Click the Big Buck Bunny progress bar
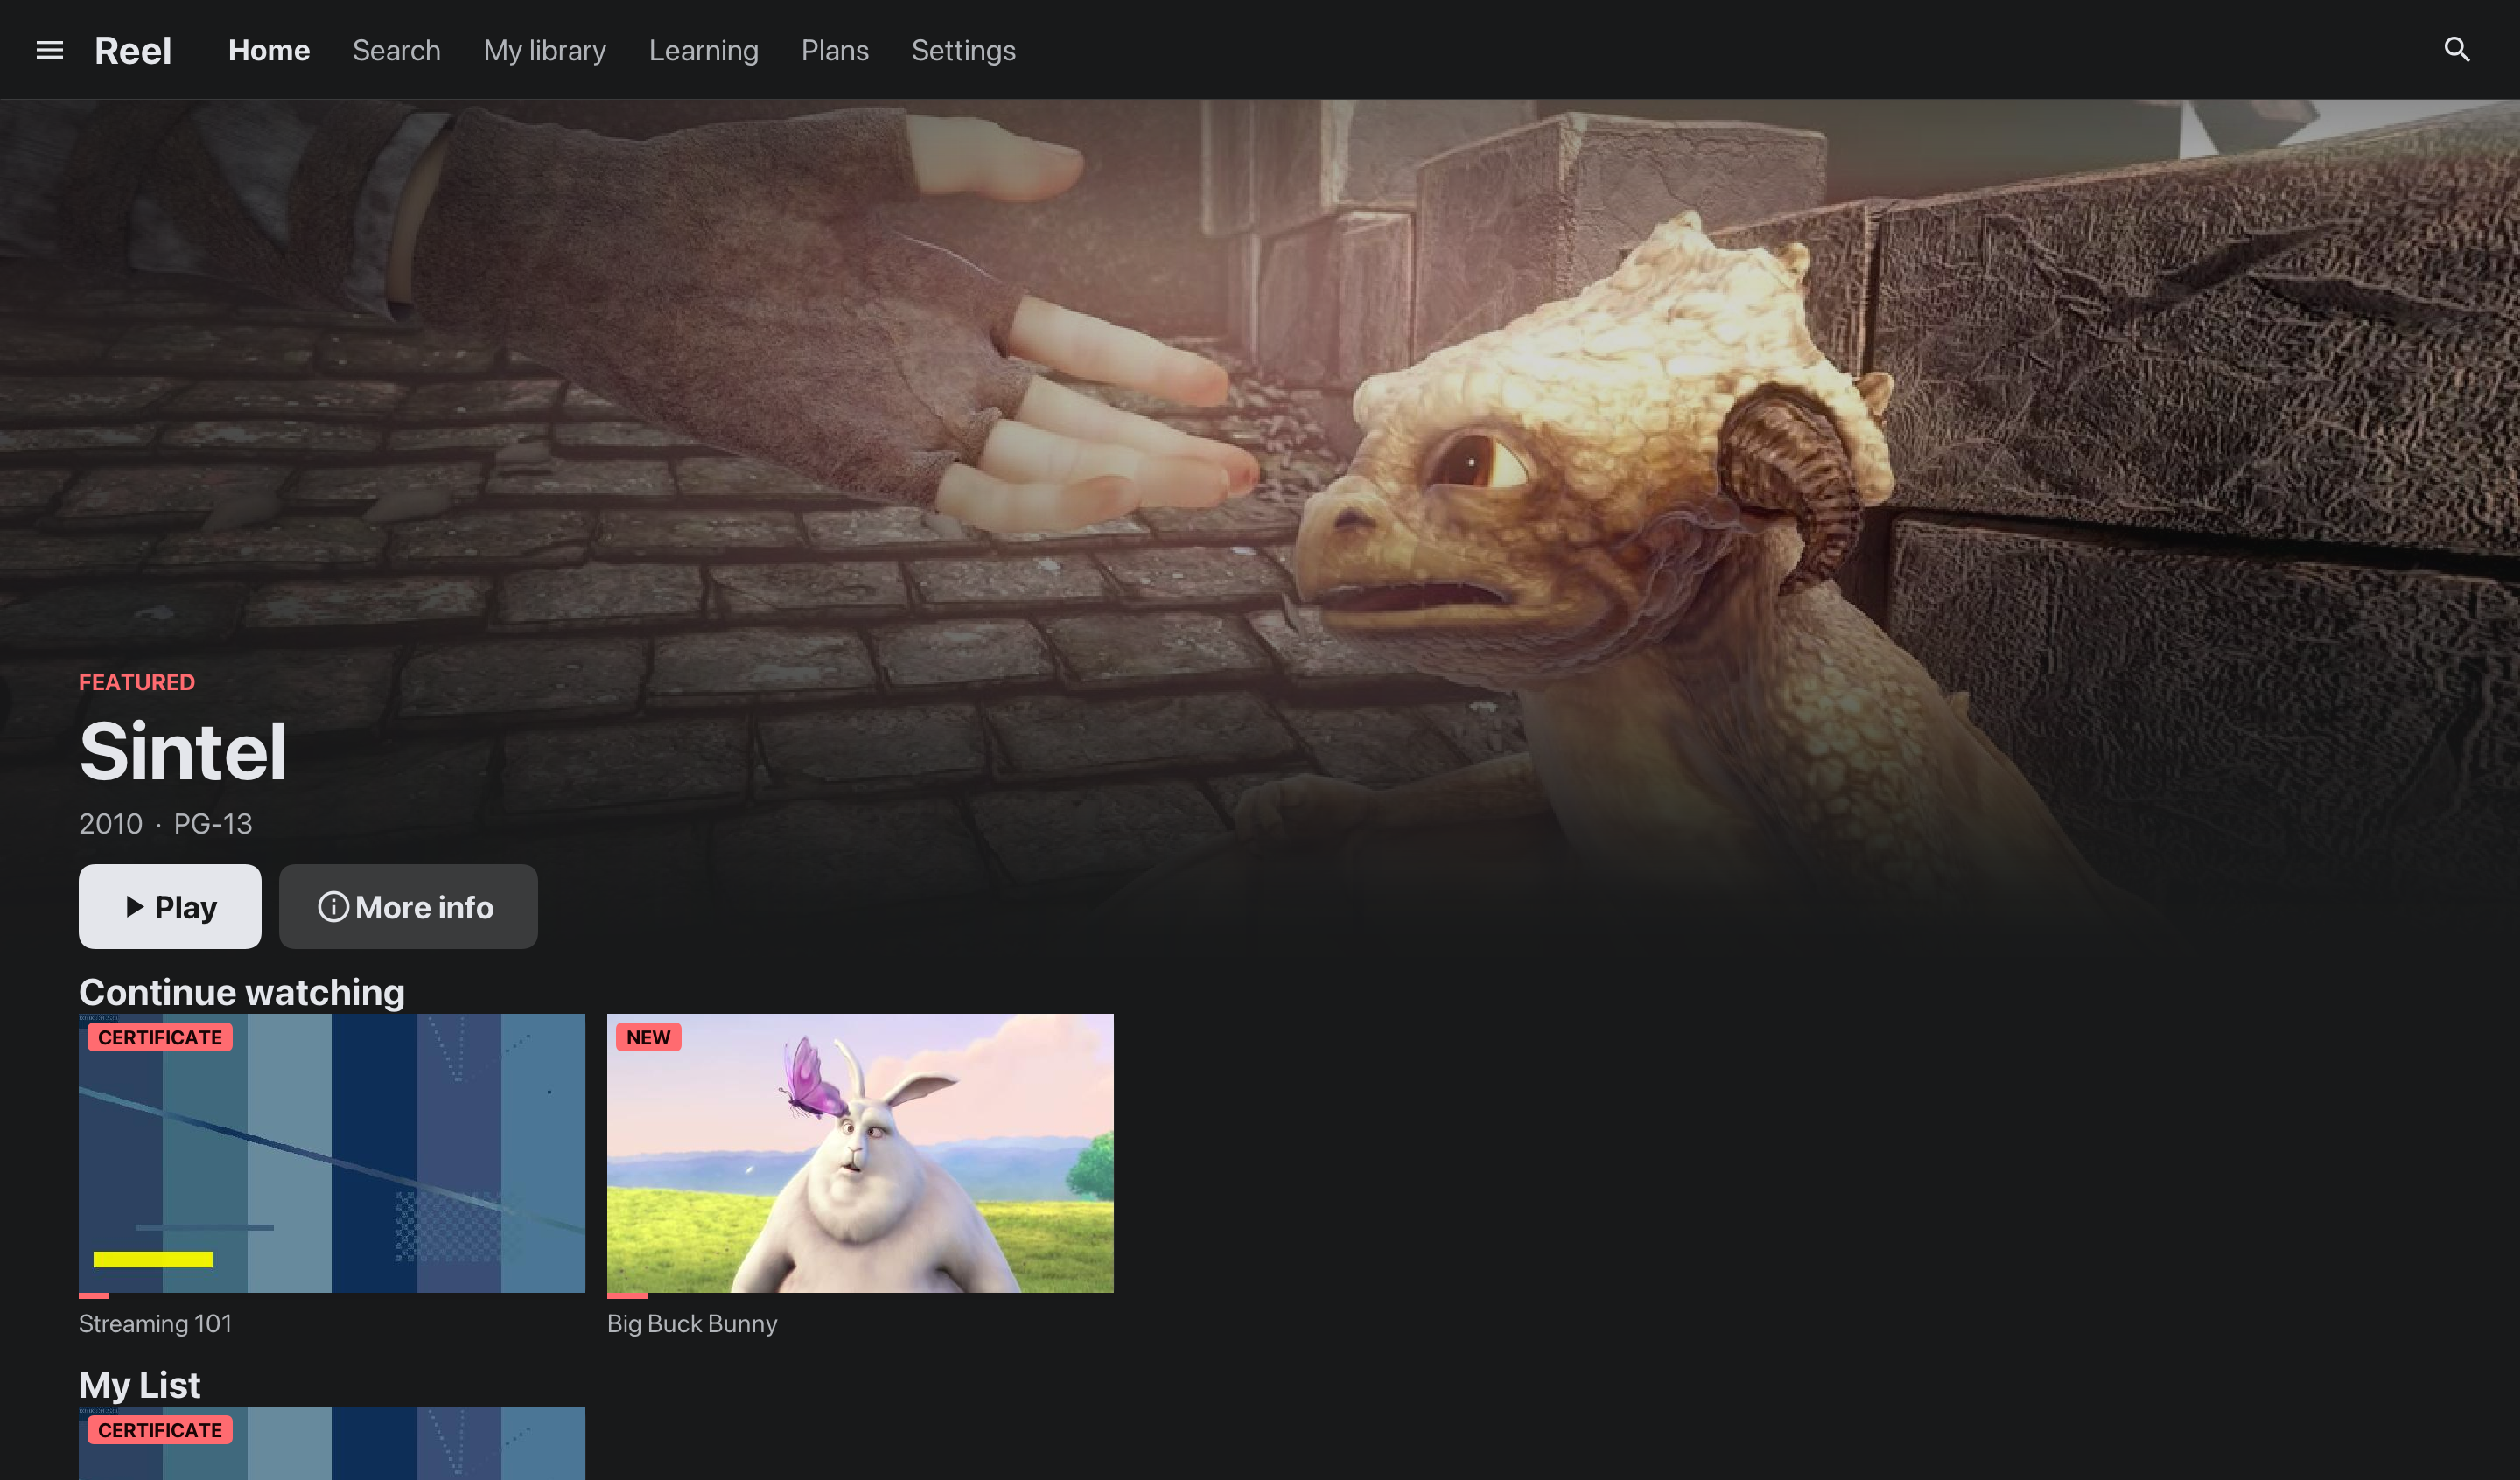Image resolution: width=2520 pixels, height=1480 pixels. [860, 1296]
